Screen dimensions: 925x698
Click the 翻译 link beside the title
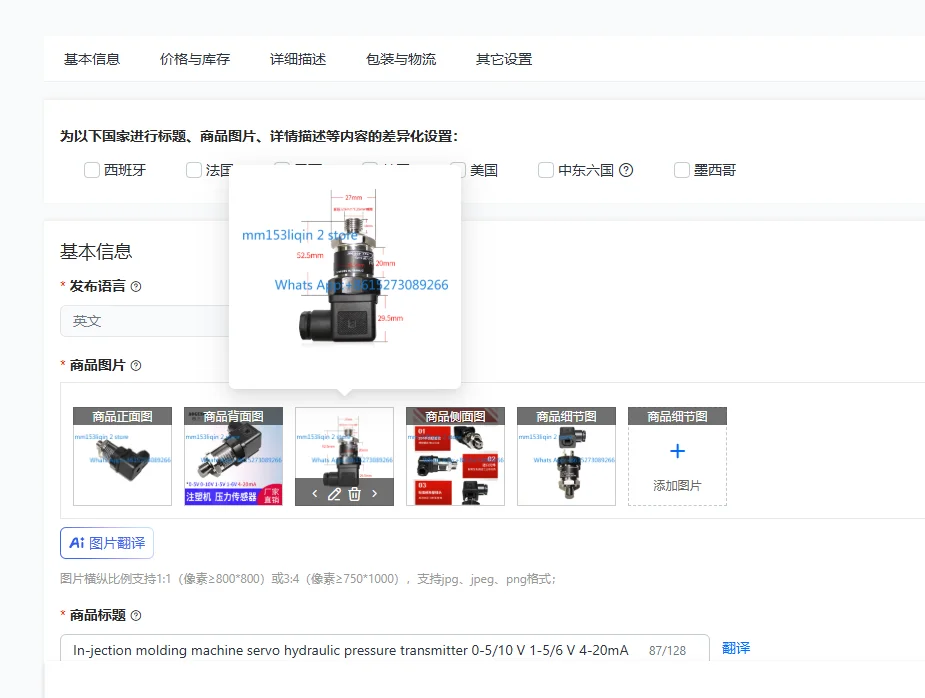[736, 648]
